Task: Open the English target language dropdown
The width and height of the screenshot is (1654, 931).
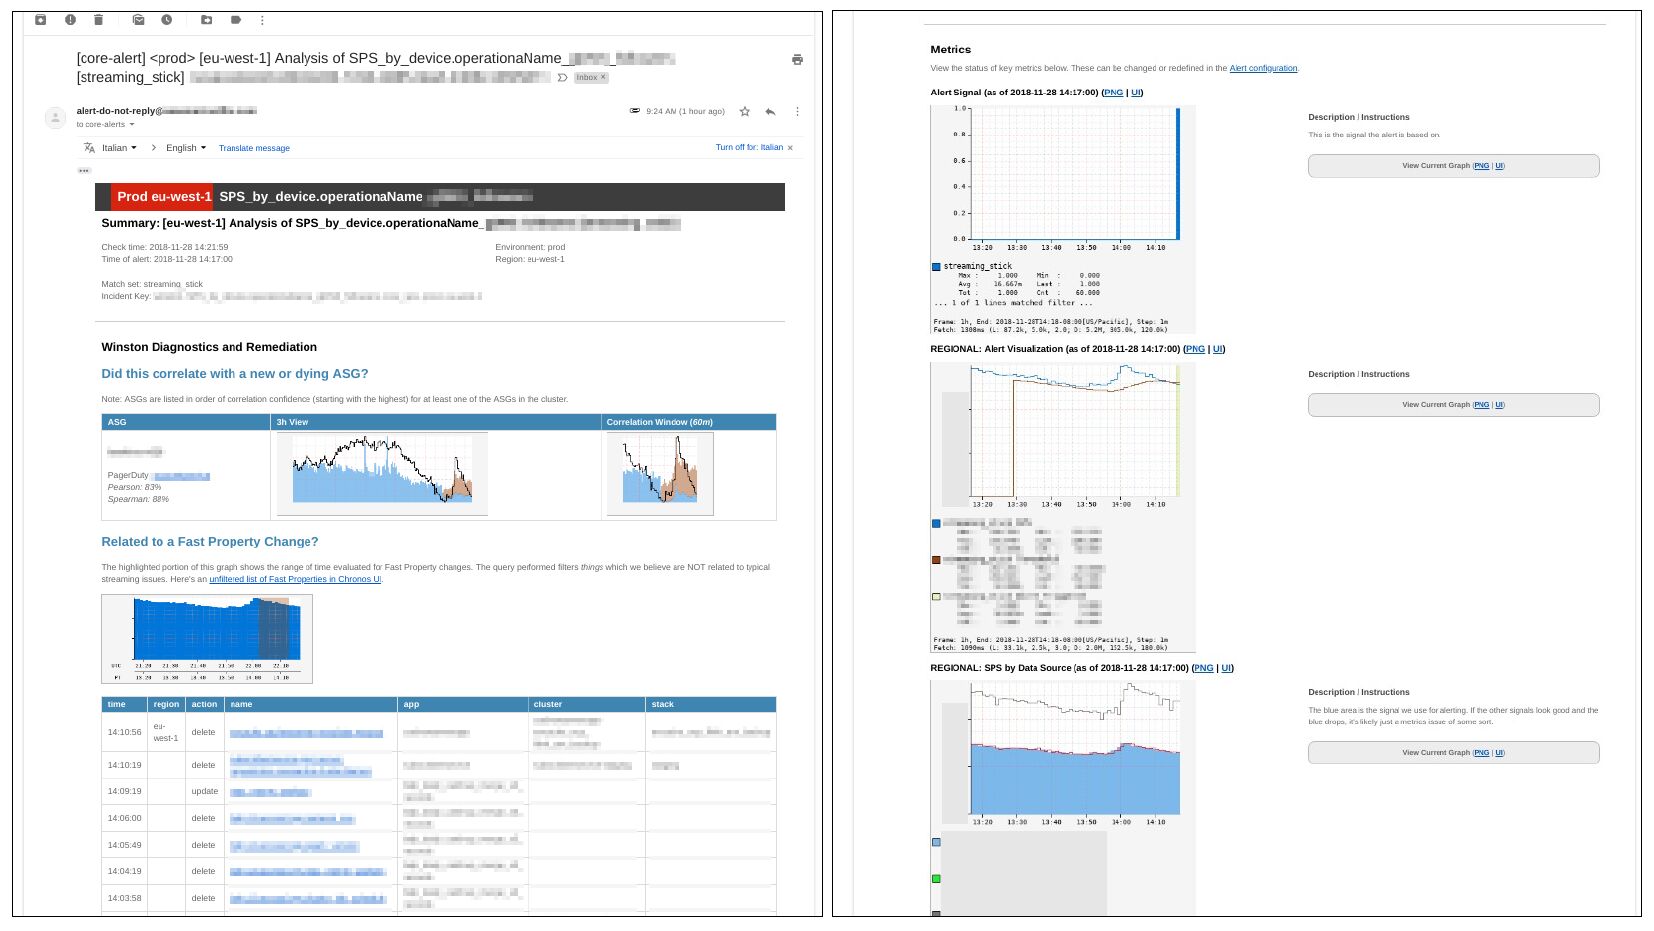Action: (x=186, y=148)
